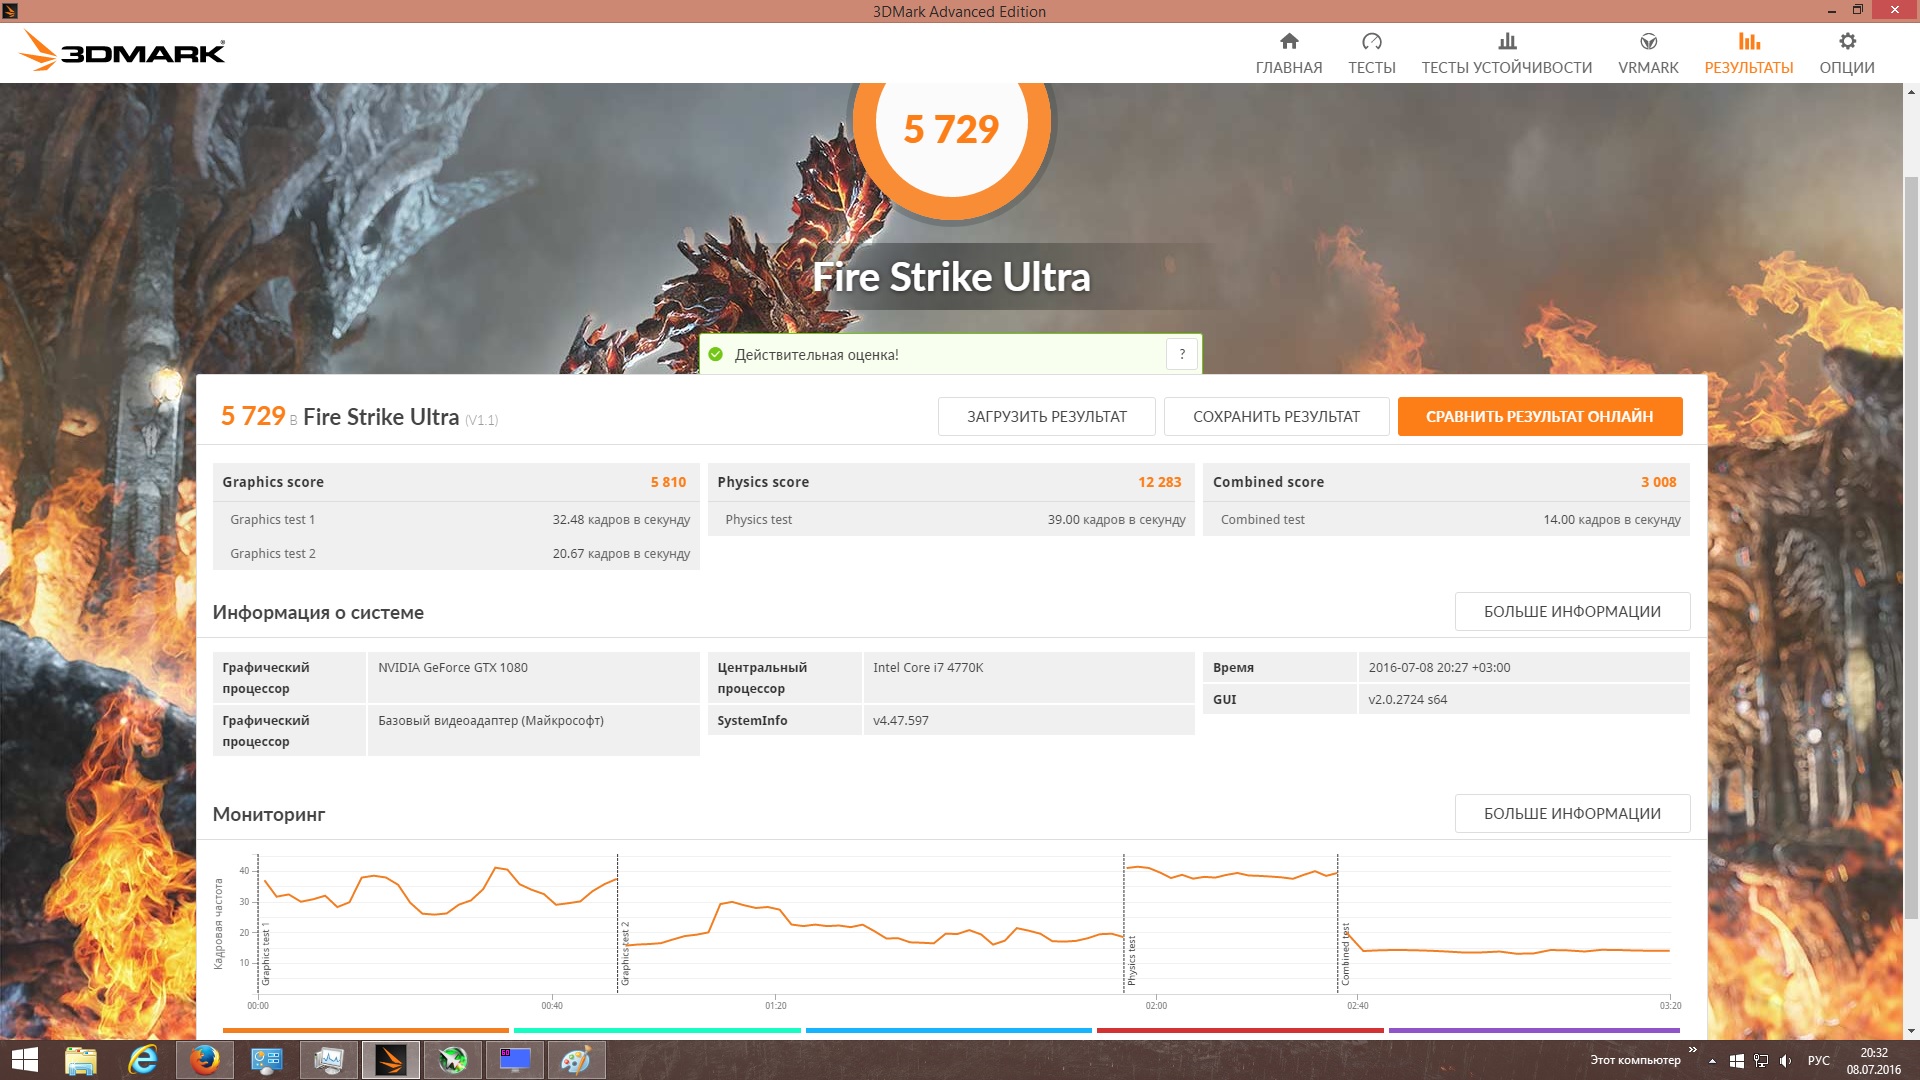Click the green valid score checkmark
This screenshot has height=1080, width=1920.
click(x=716, y=354)
